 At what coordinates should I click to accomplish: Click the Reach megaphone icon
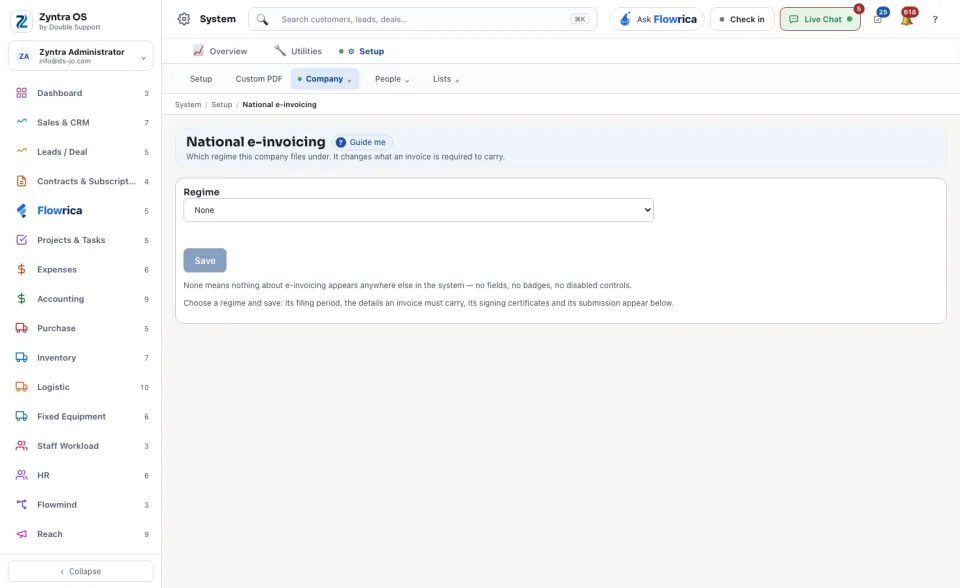[21, 534]
